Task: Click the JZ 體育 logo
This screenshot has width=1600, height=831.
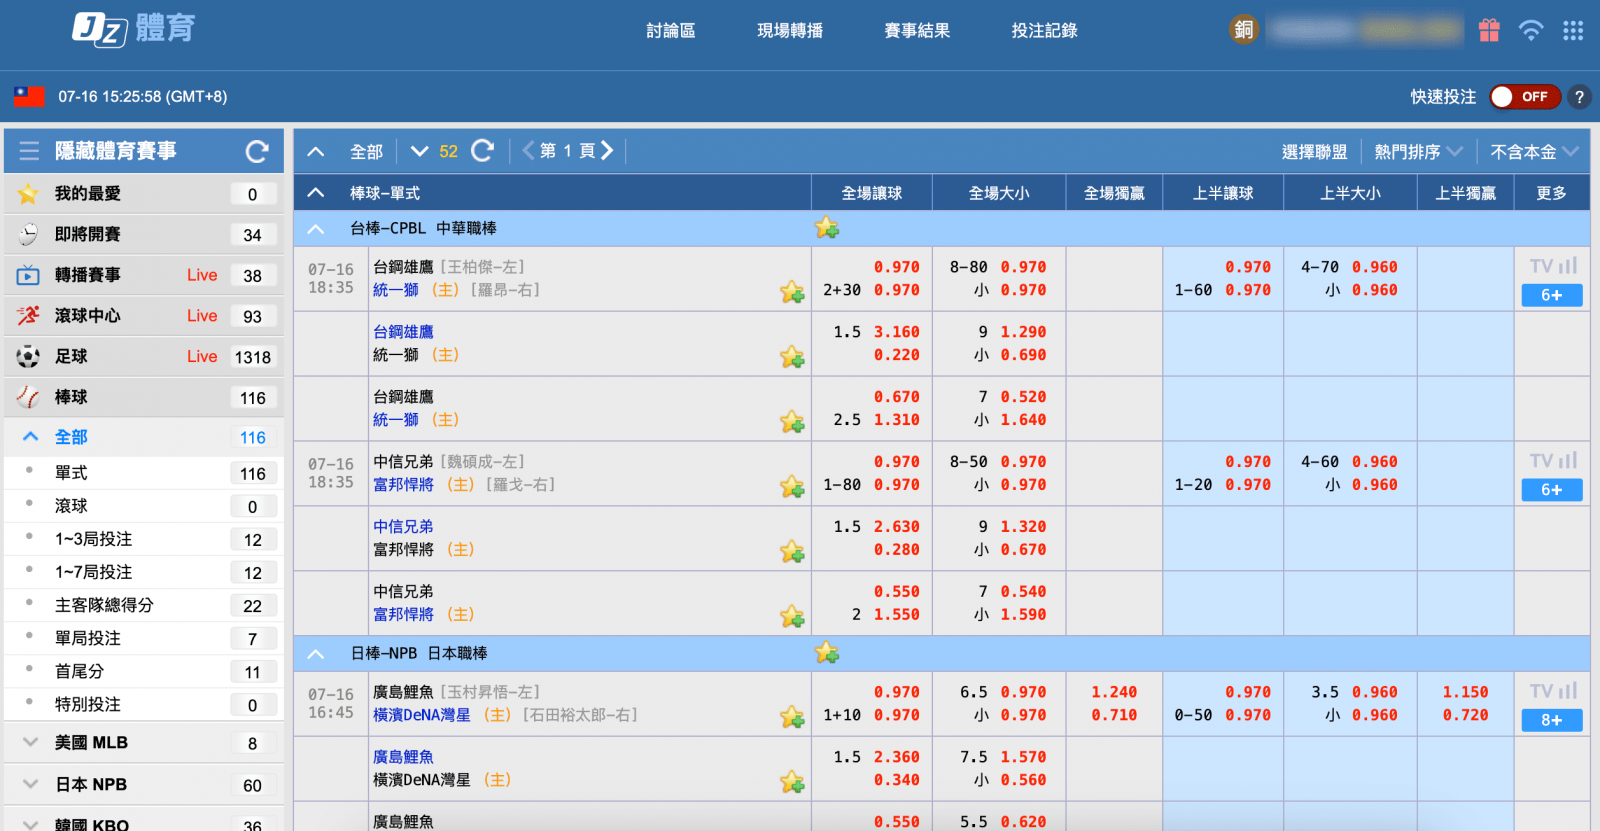Action: (x=133, y=29)
